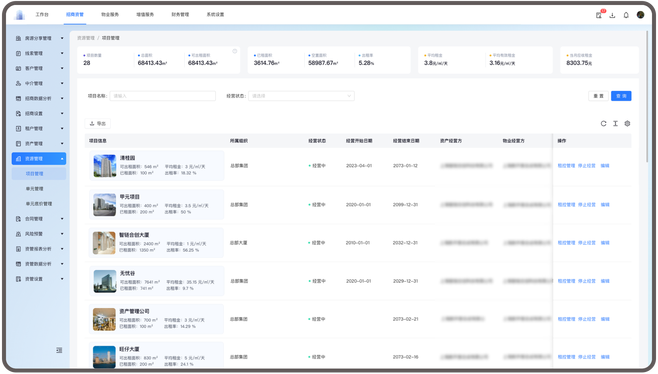Viewport: 658px width, 374px height.
Task: Switch to the 增值服务 top tab
Action: click(145, 15)
